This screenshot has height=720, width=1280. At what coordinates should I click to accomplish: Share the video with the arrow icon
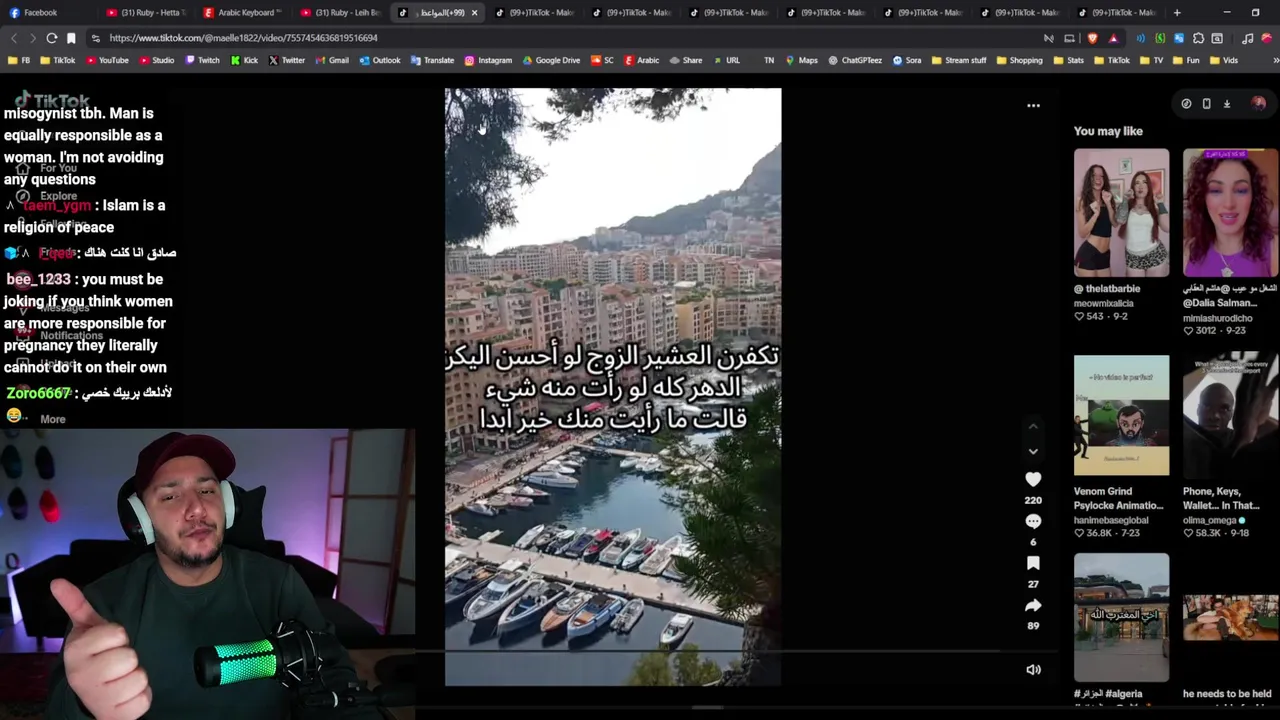[x=1033, y=605]
